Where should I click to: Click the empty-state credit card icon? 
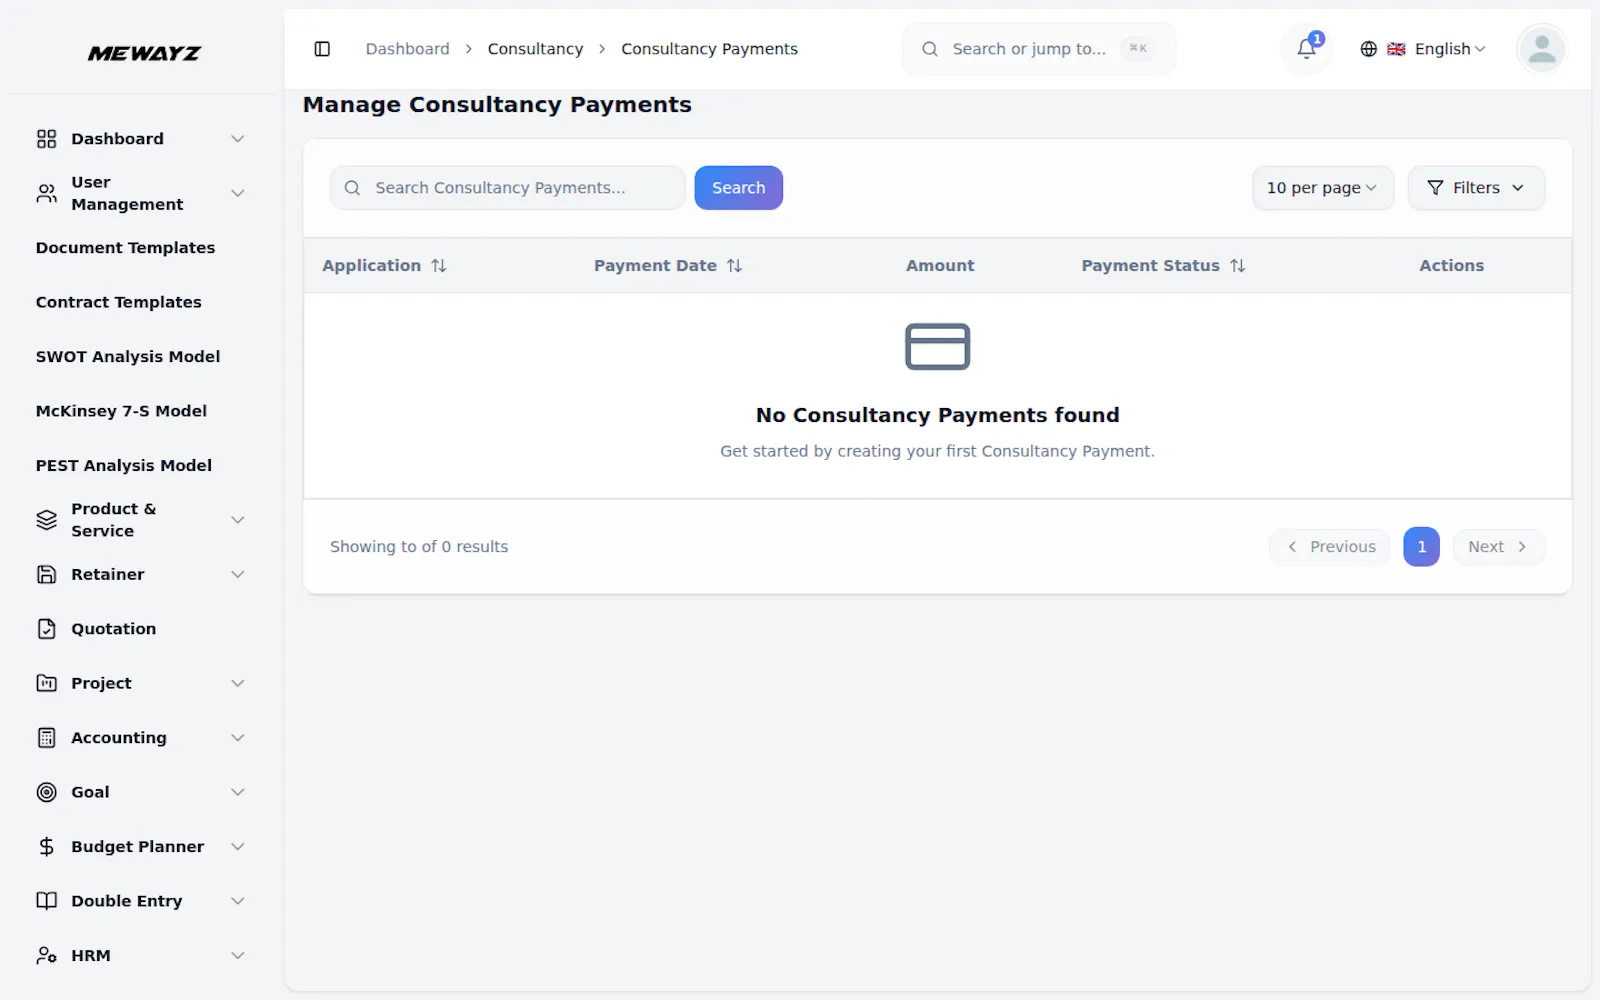click(937, 347)
